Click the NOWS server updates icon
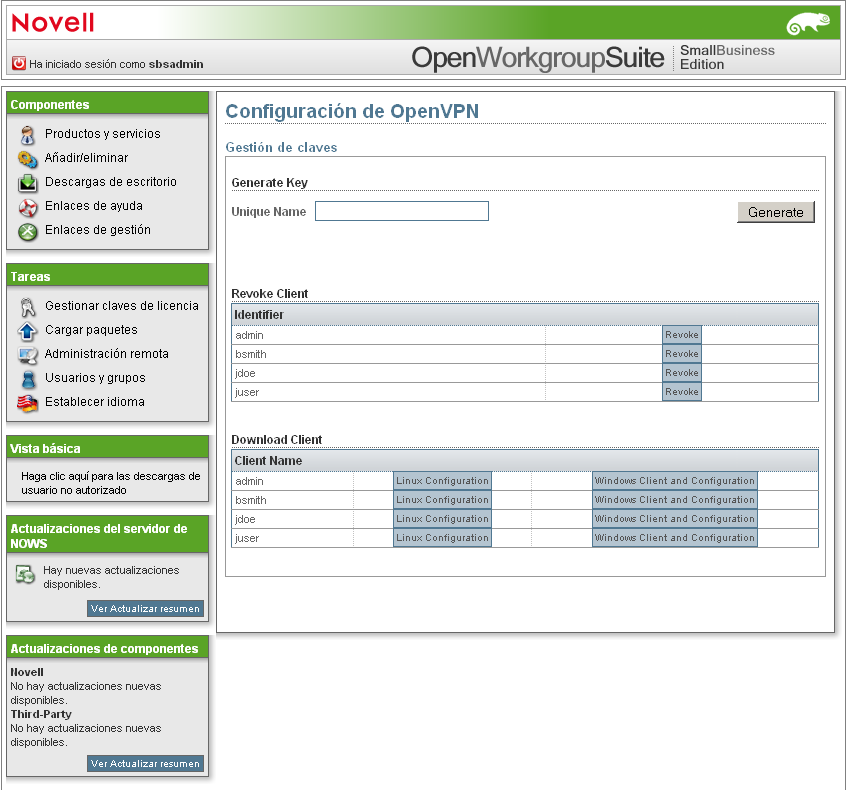Image resolution: width=847 pixels, height=790 pixels. (x=25, y=574)
